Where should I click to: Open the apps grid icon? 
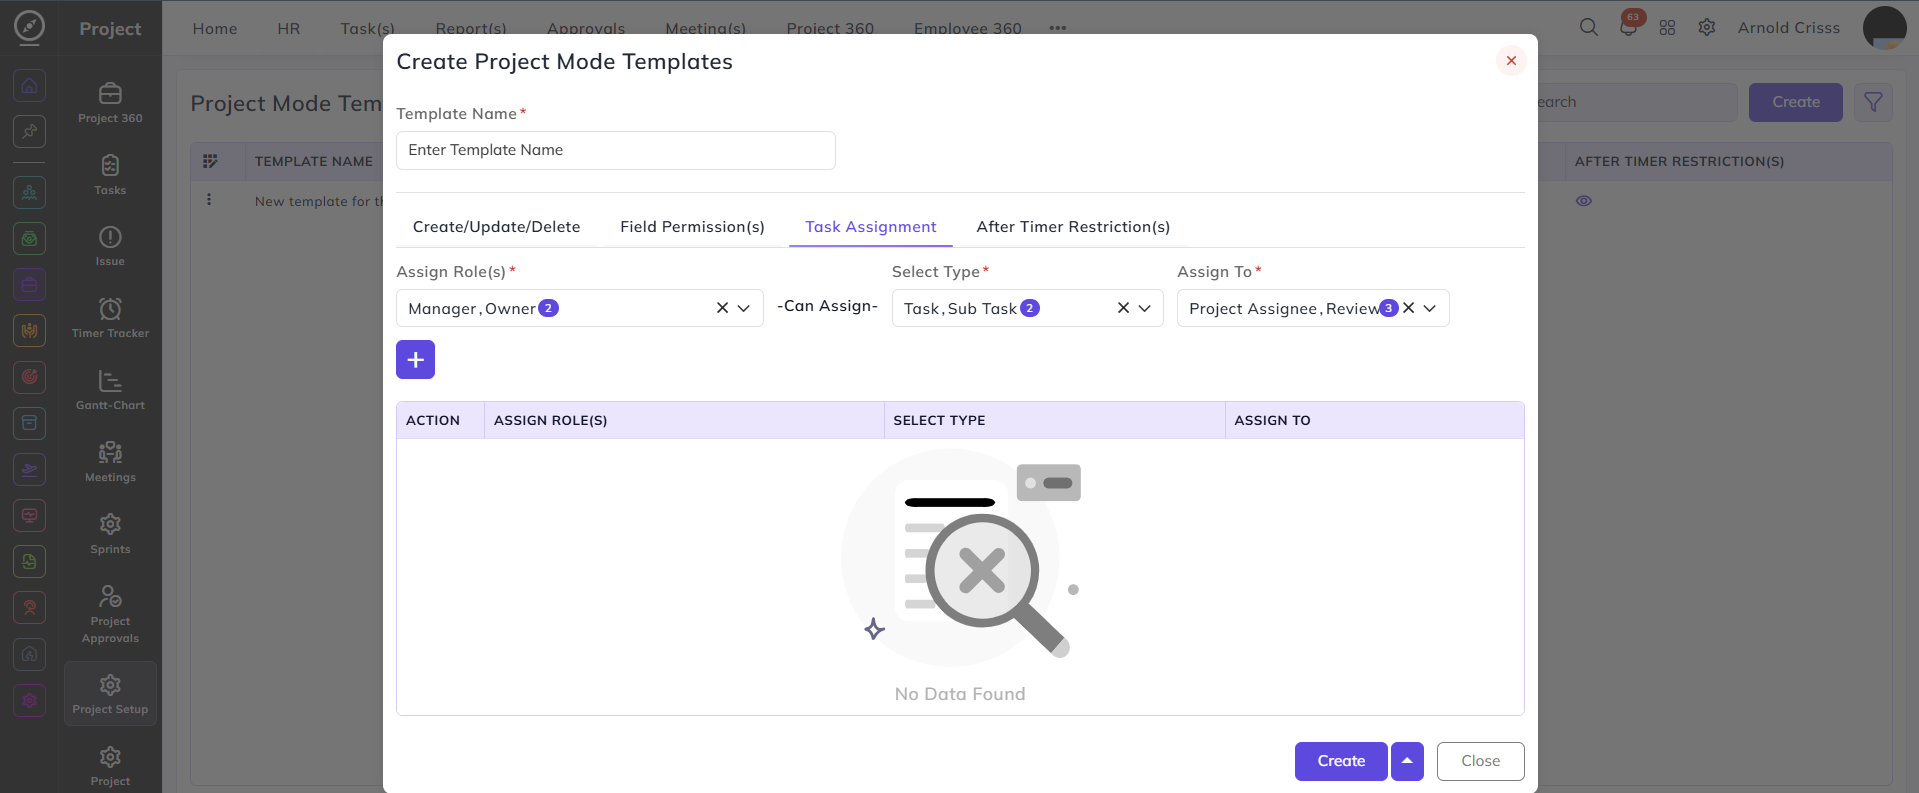[x=1667, y=28]
